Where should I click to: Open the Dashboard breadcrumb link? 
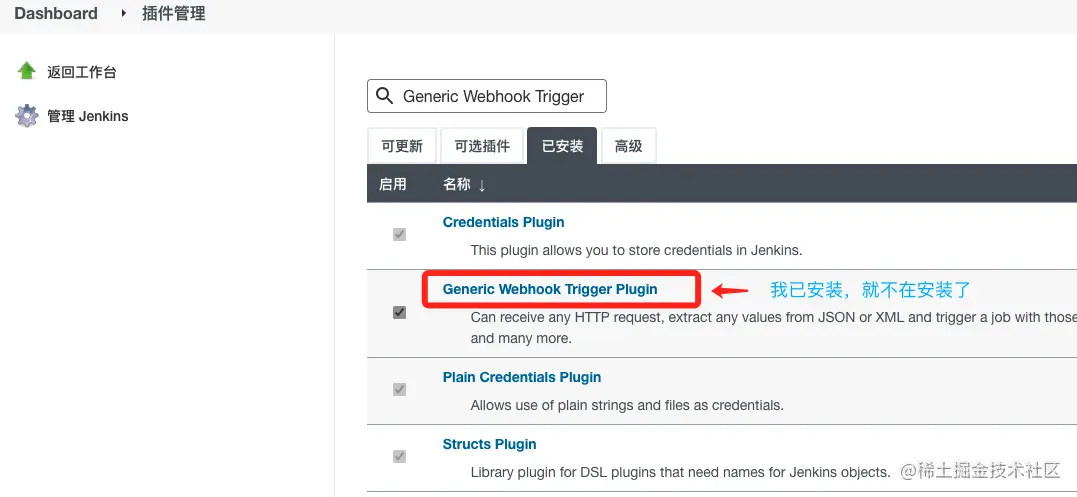click(56, 13)
